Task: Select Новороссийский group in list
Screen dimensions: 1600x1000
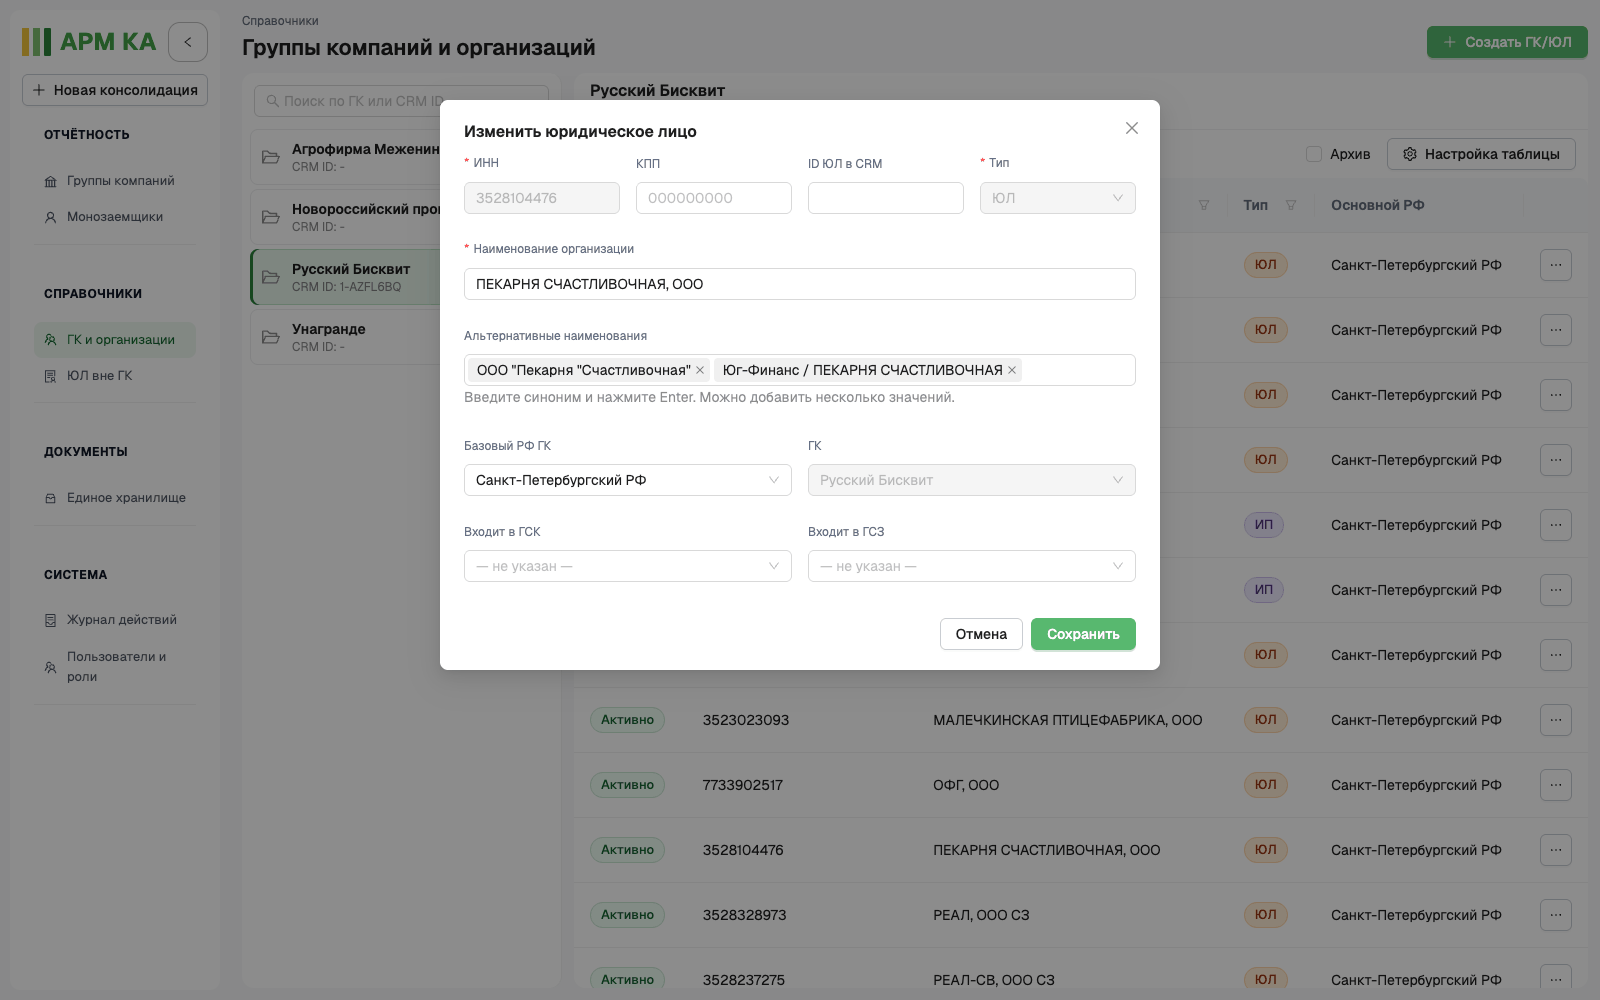Action: (x=346, y=217)
